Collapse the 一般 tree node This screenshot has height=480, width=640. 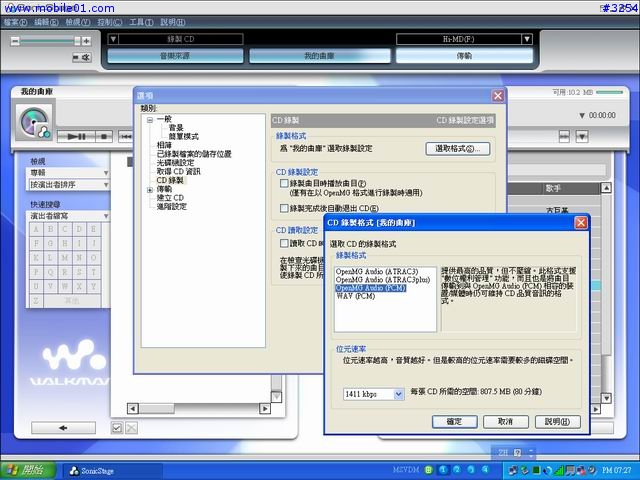150,120
